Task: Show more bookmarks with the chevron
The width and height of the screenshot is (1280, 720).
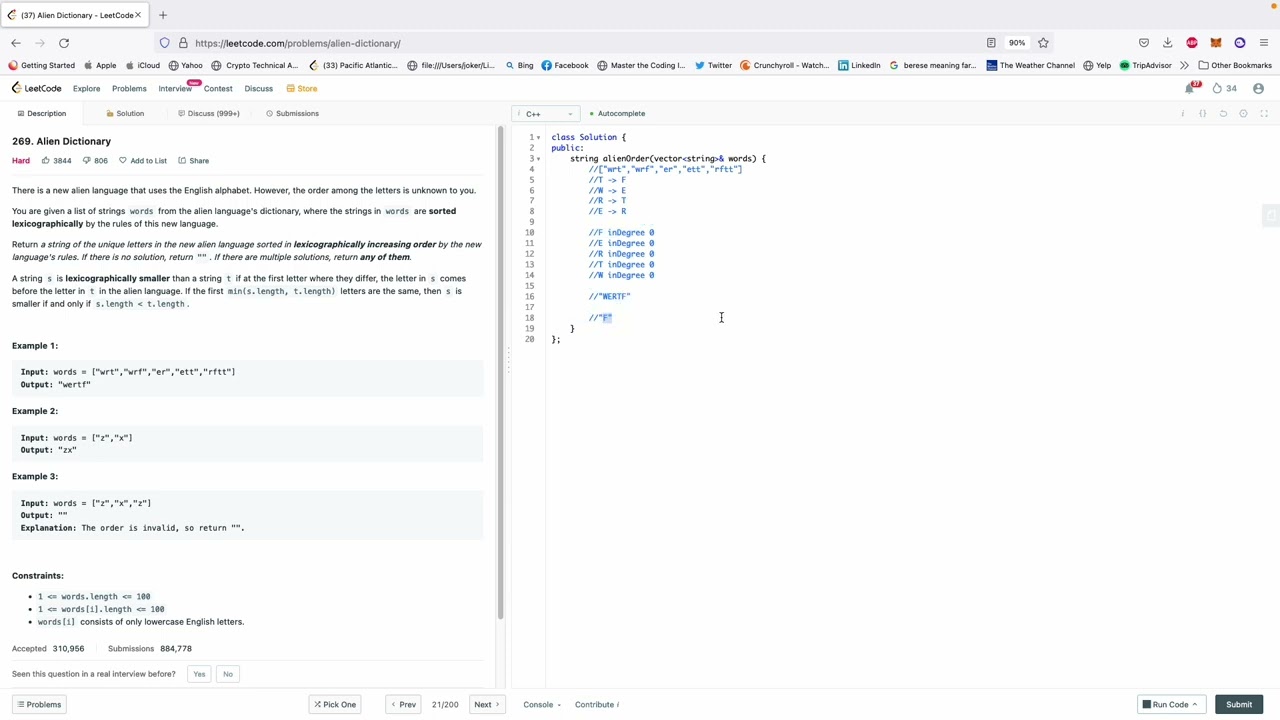Action: pos(1184,65)
